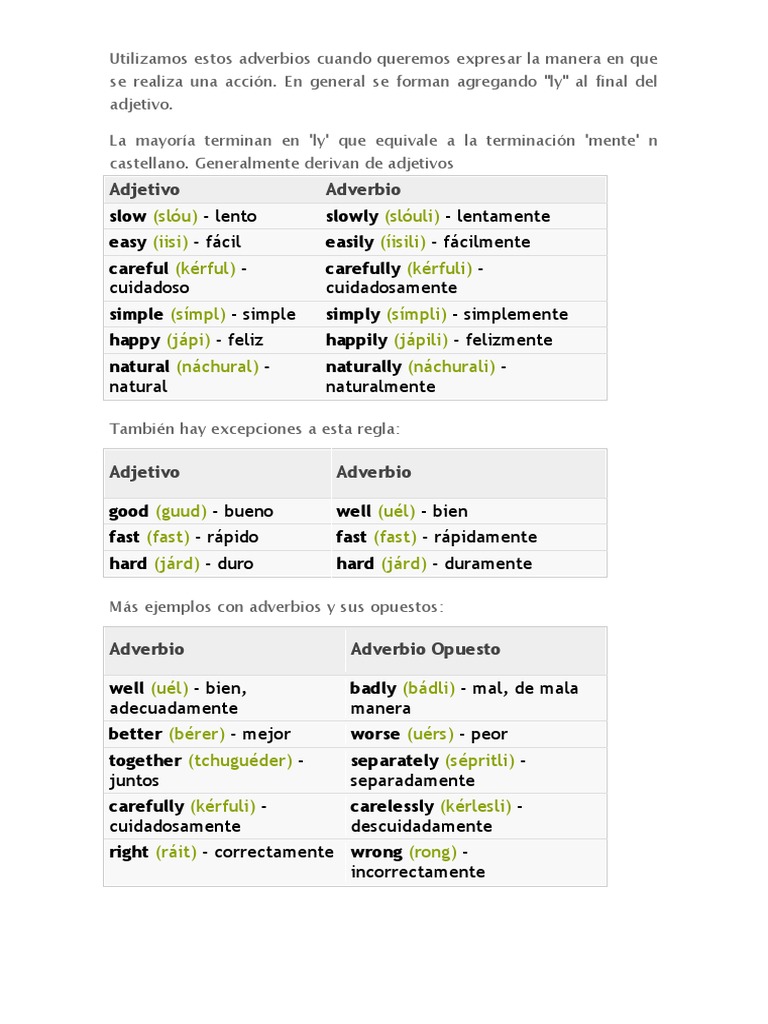Click the line 'Más ejemplos con adverbios y sus opuestos:'
The width and height of the screenshot is (768, 1024).
(275, 607)
